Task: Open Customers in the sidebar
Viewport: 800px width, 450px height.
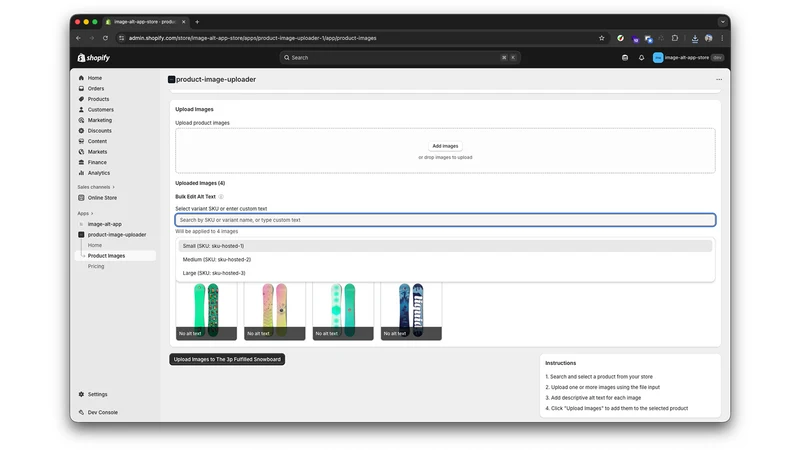Action: [x=101, y=110]
